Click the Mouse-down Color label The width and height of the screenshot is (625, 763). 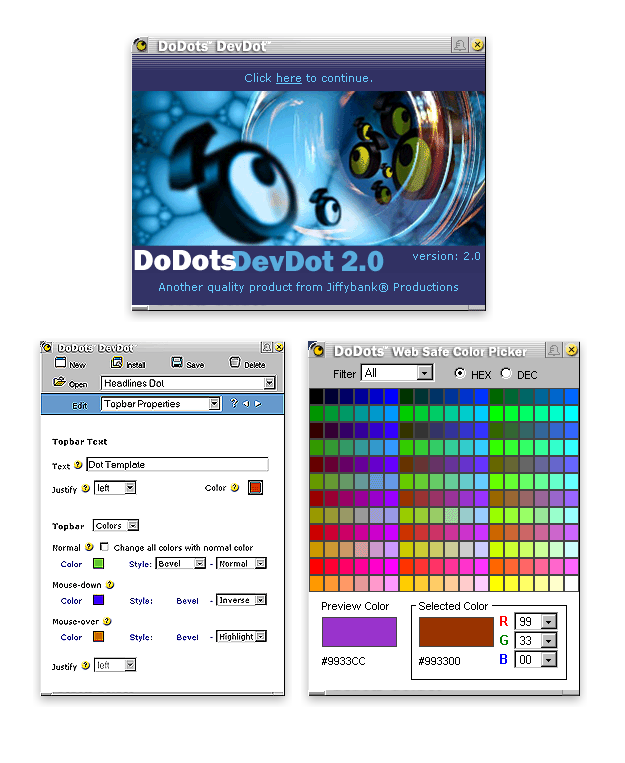click(71, 600)
